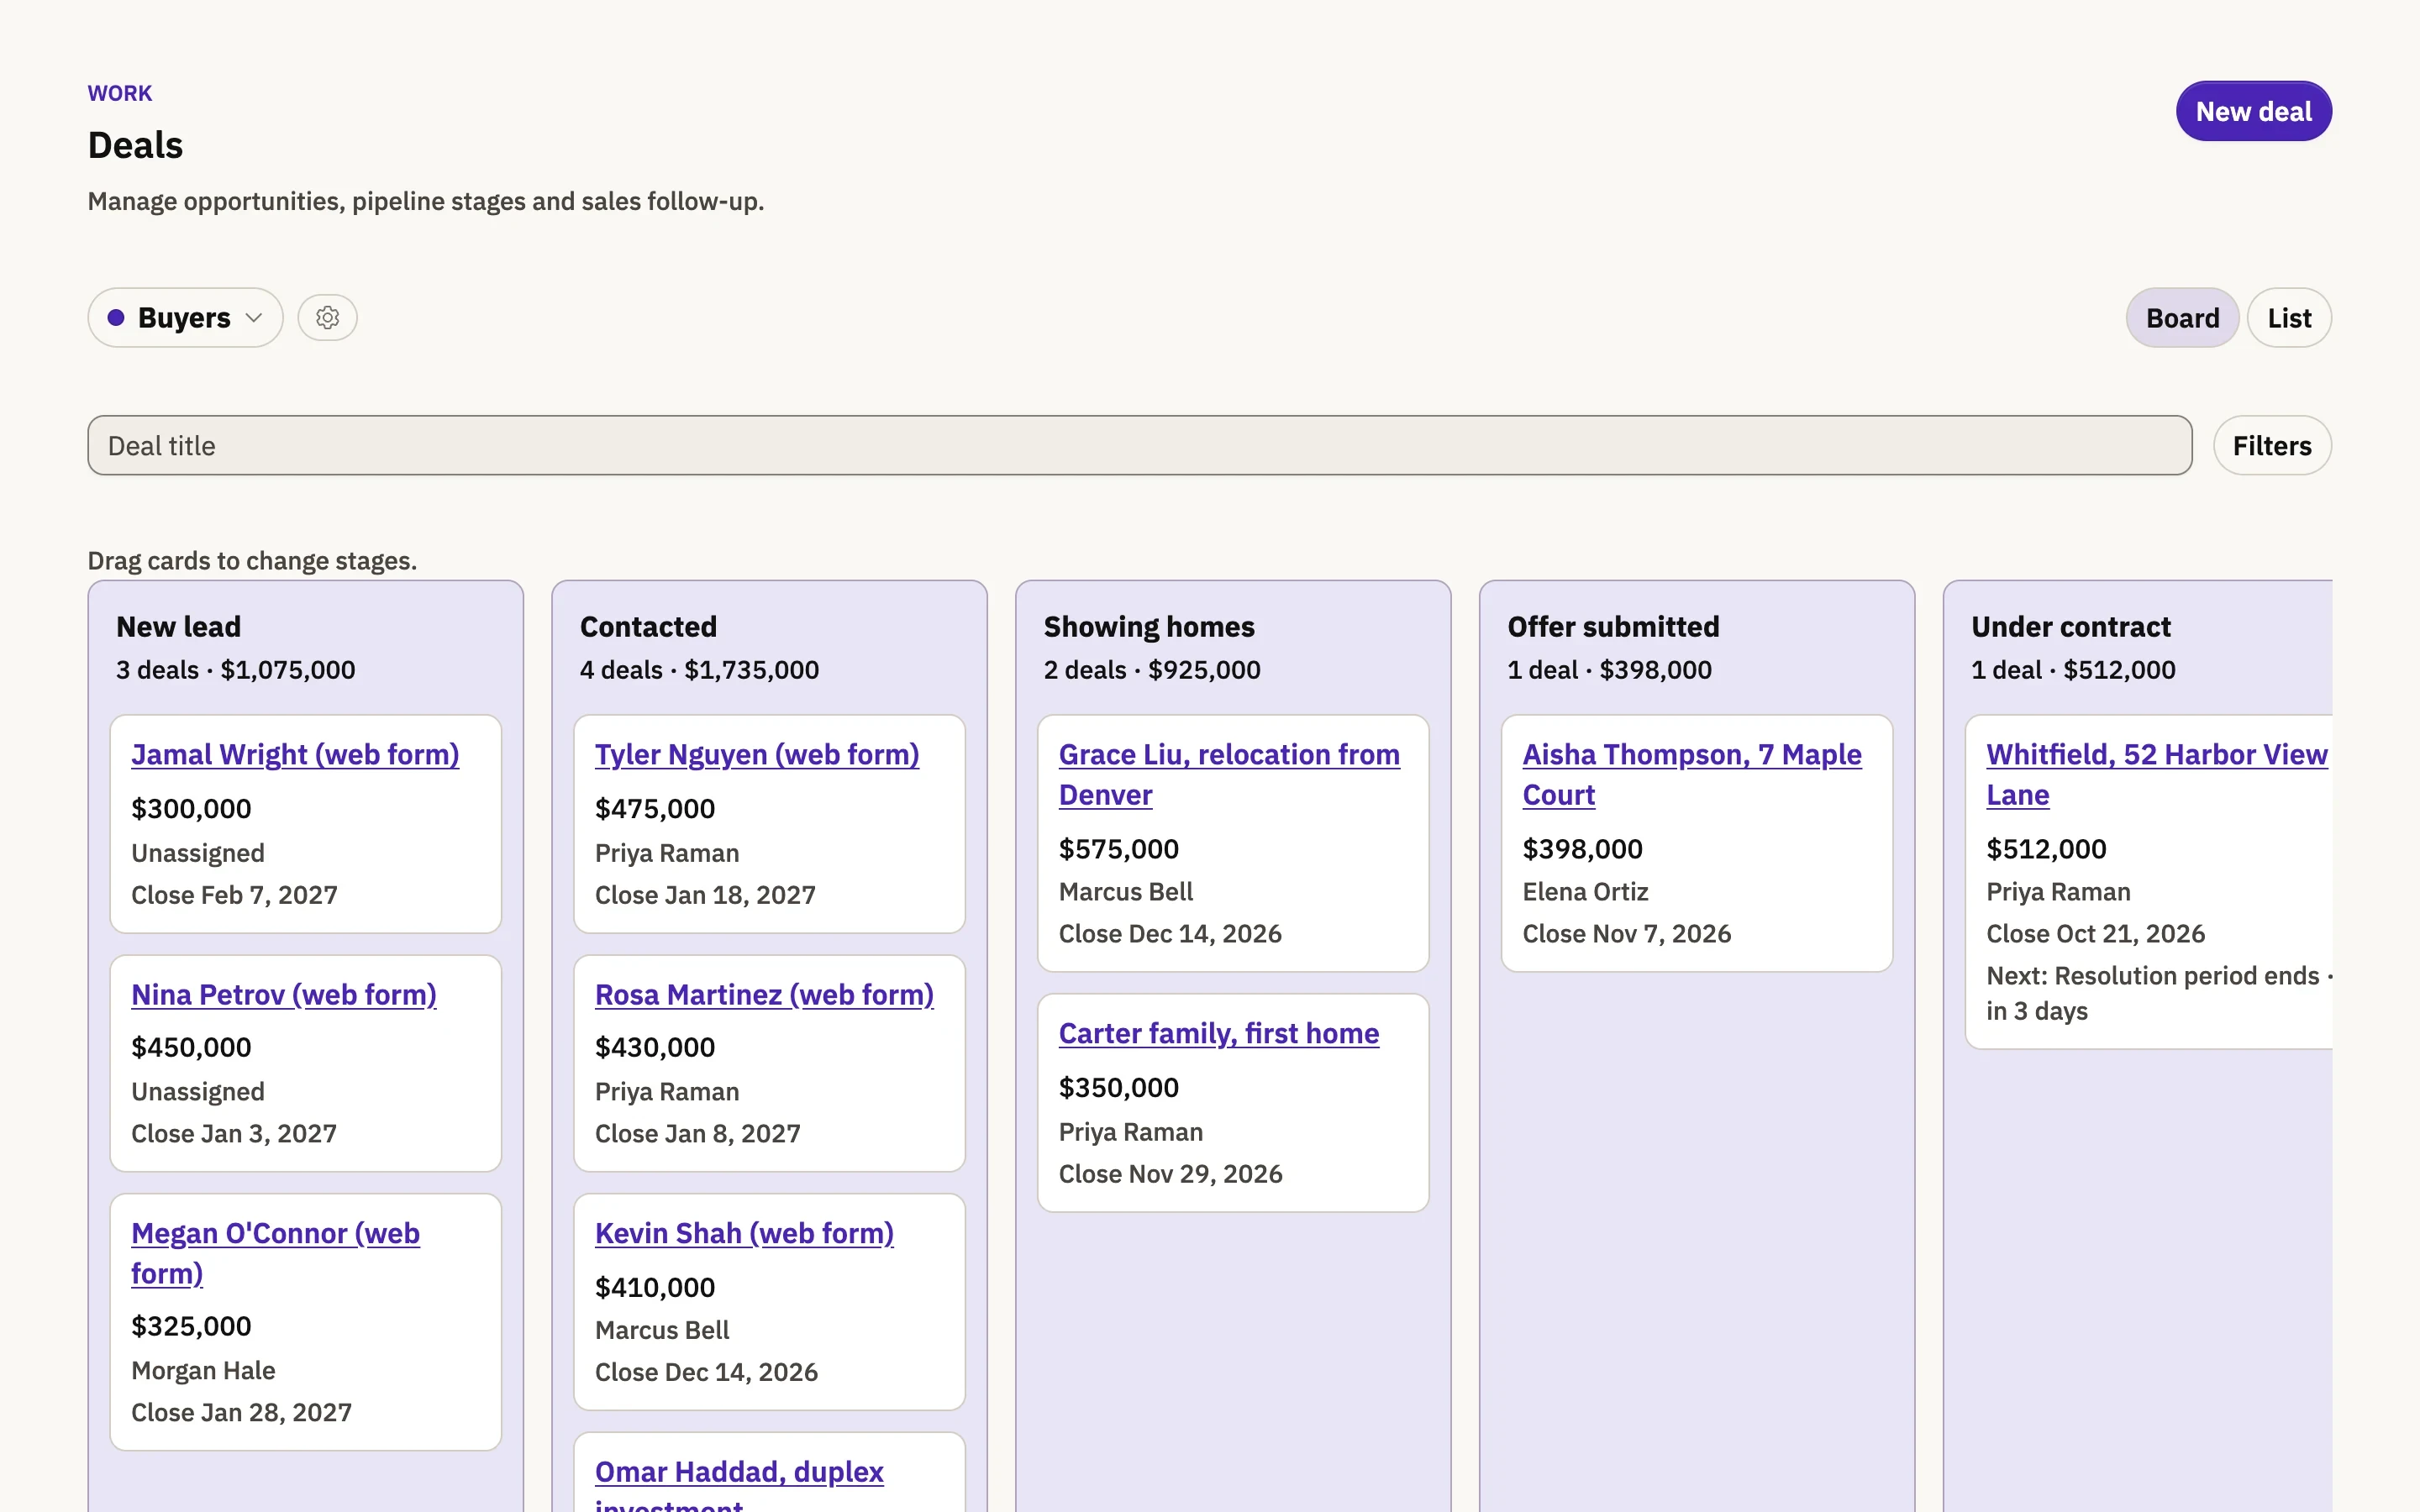The width and height of the screenshot is (2420, 1512).
Task: Open Carter family, first home deal
Action: [1219, 1033]
